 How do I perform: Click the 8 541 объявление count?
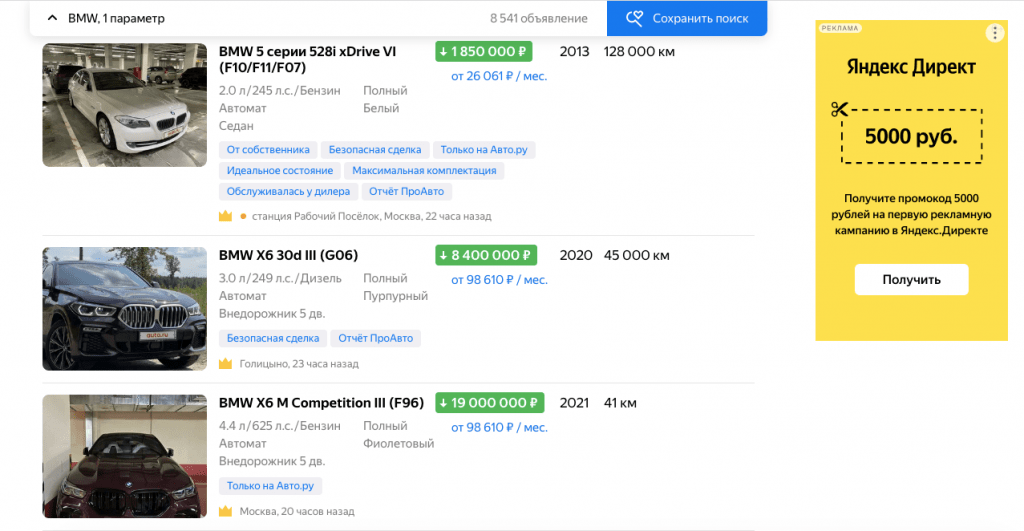(x=539, y=19)
